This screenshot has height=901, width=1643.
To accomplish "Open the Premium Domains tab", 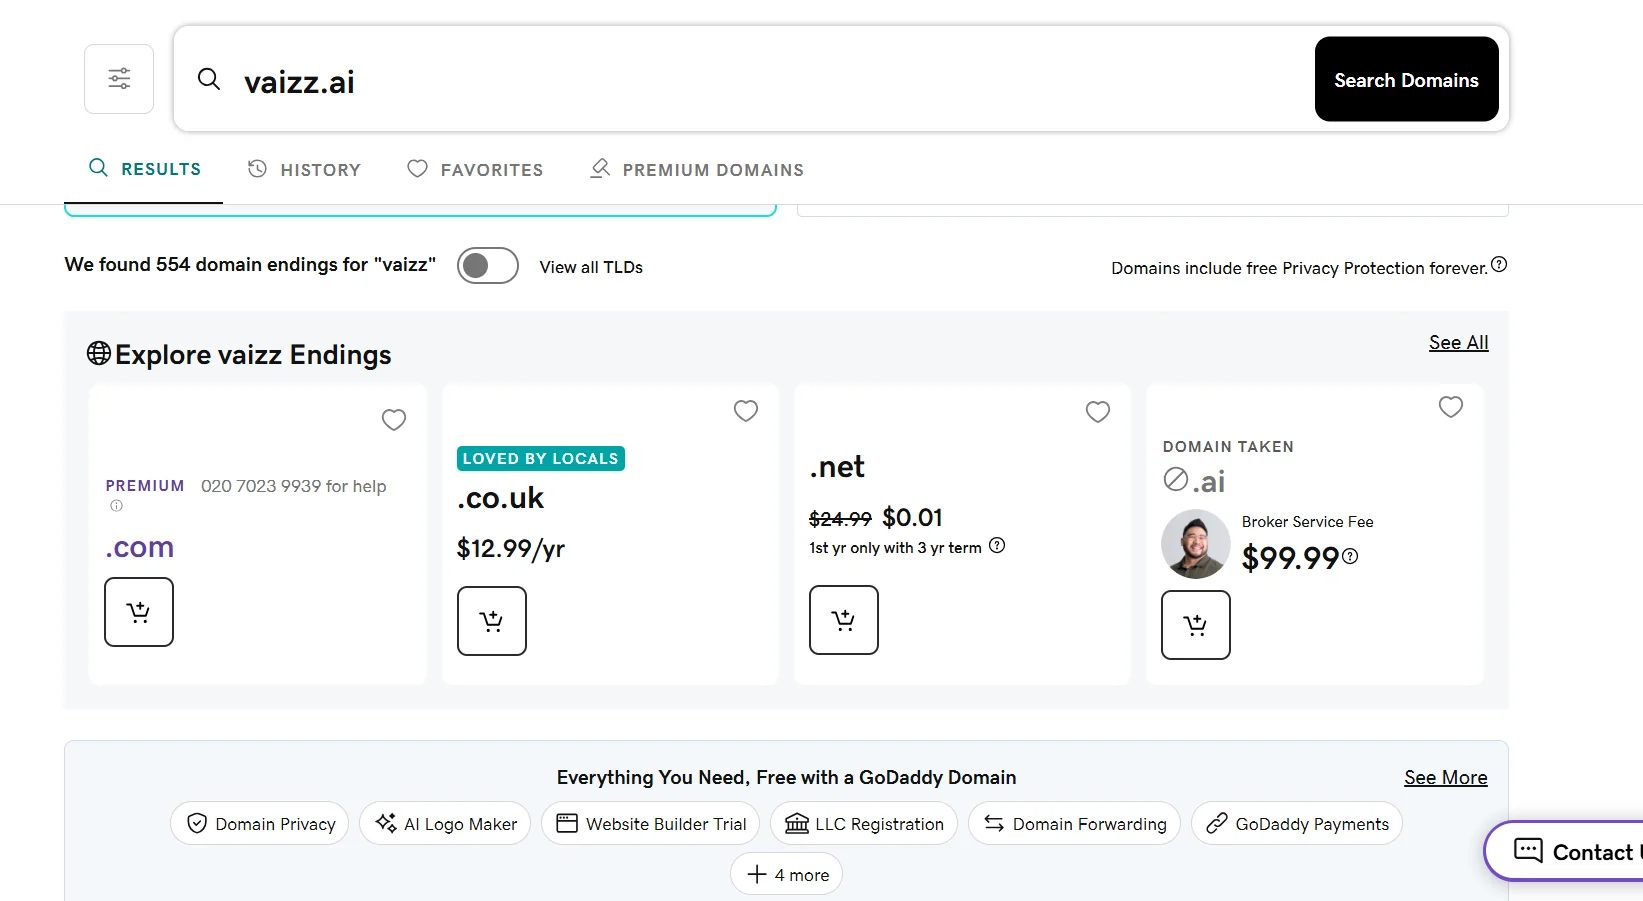I will [x=697, y=170].
